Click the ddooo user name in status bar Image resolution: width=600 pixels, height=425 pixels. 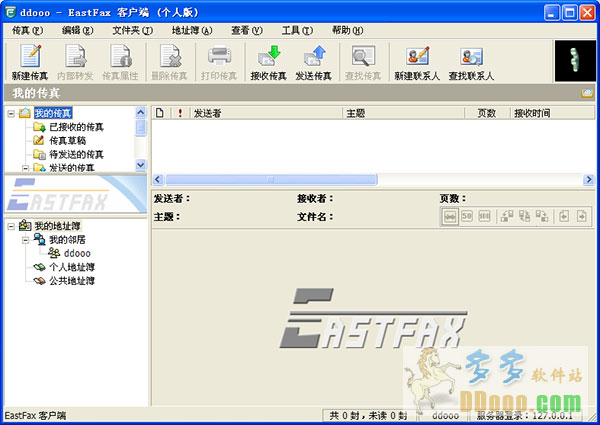tap(445, 416)
